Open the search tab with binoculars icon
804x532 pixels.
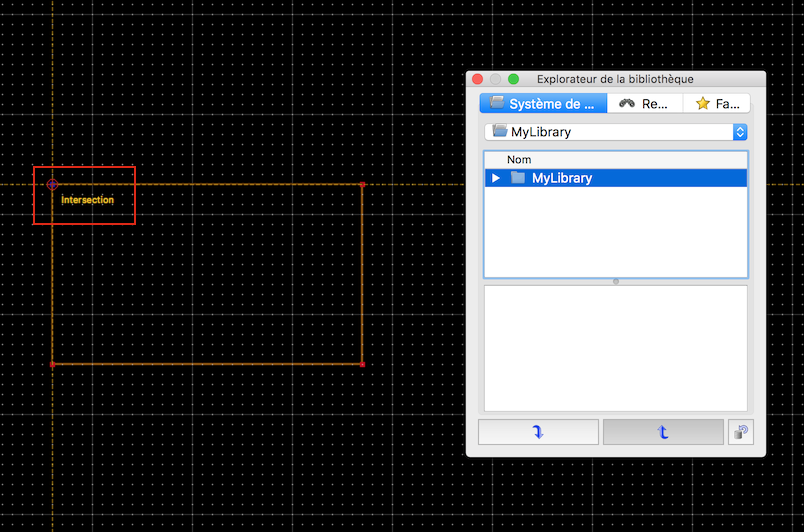pos(644,103)
